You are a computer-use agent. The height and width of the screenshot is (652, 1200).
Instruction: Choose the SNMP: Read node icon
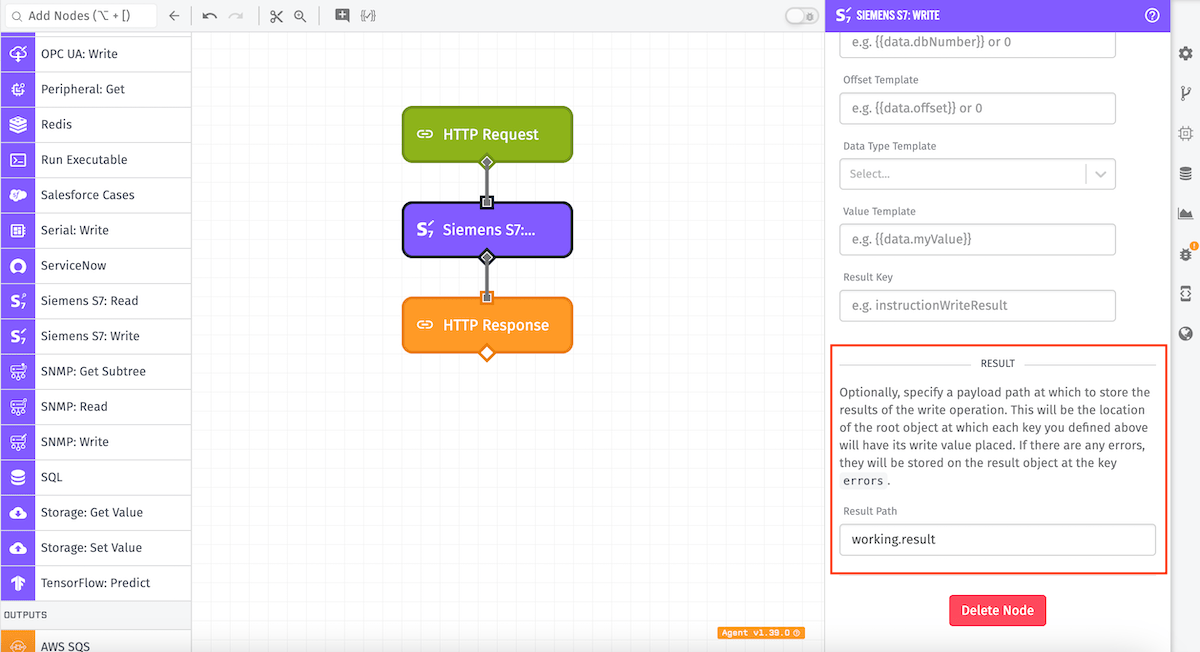(18, 407)
